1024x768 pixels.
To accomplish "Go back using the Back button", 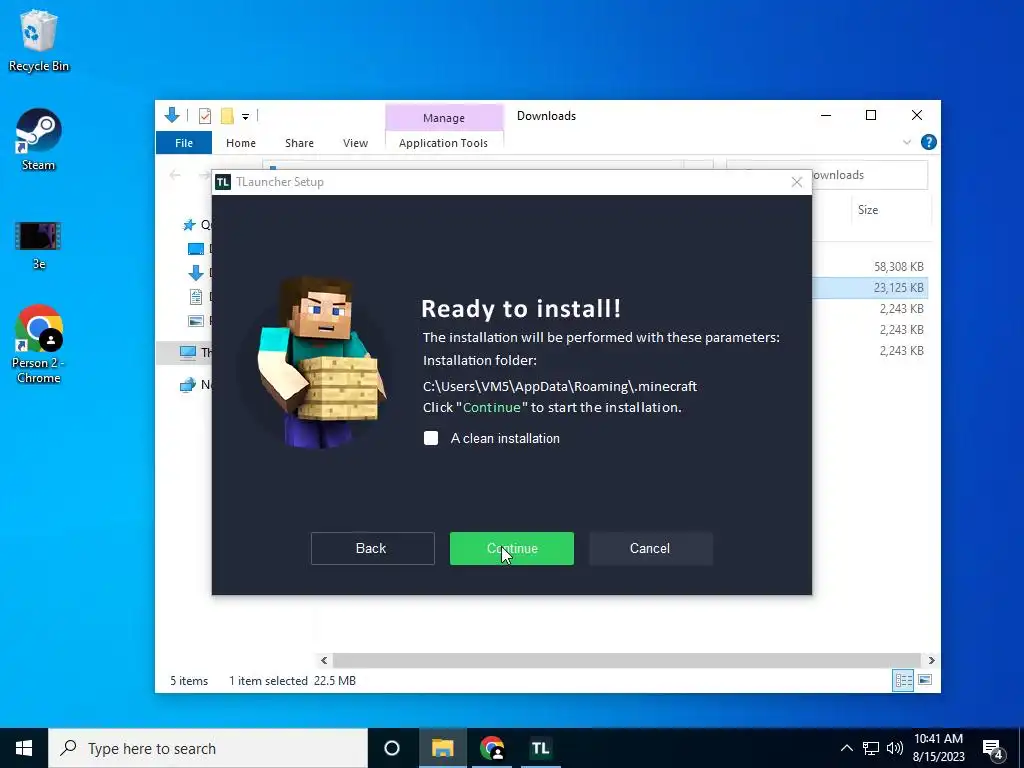I will [x=372, y=549].
